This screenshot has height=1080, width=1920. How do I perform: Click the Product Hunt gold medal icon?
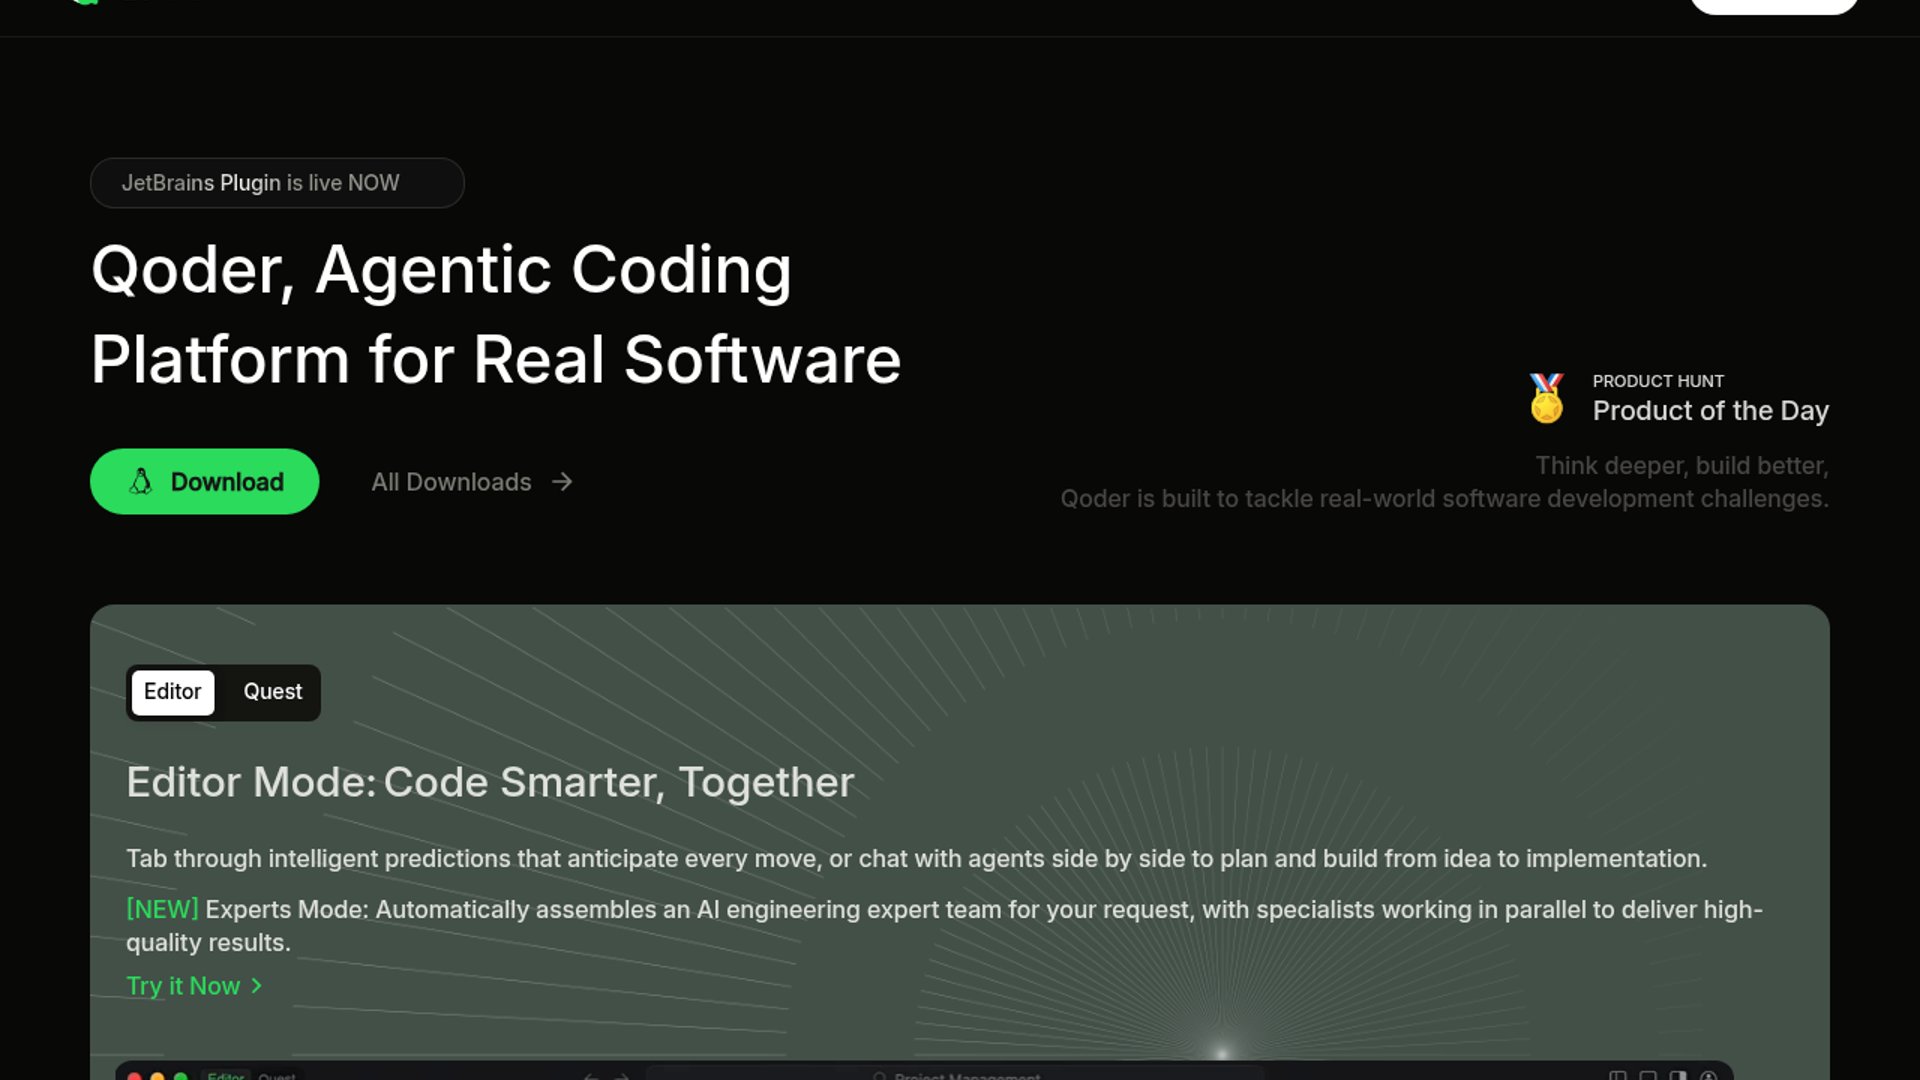[x=1546, y=398]
